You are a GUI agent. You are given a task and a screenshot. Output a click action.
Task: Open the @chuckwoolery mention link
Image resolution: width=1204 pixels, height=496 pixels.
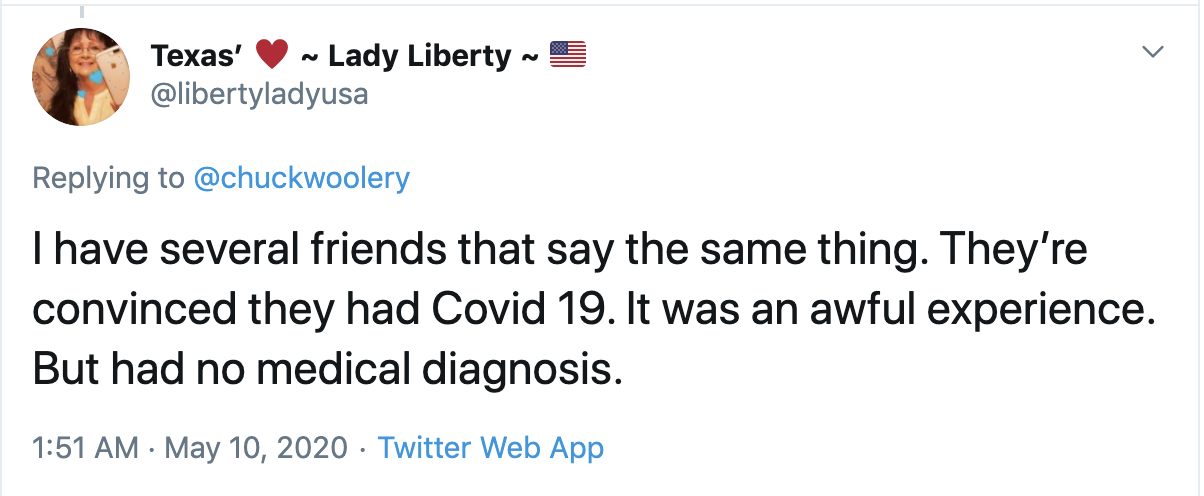click(x=300, y=178)
